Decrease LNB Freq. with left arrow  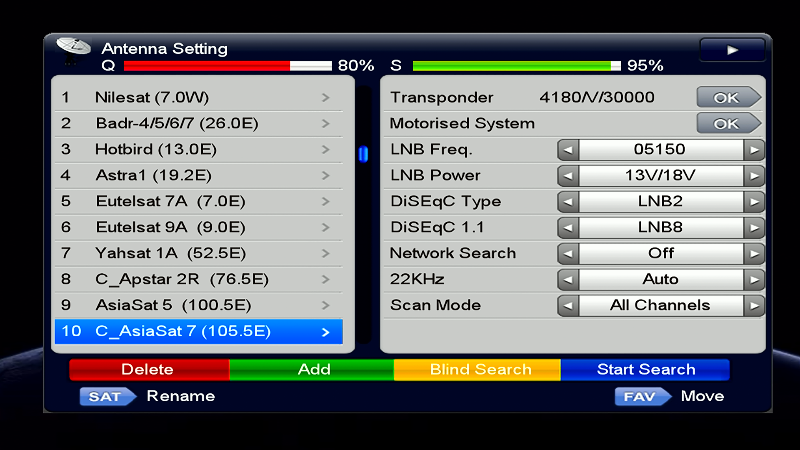point(568,149)
